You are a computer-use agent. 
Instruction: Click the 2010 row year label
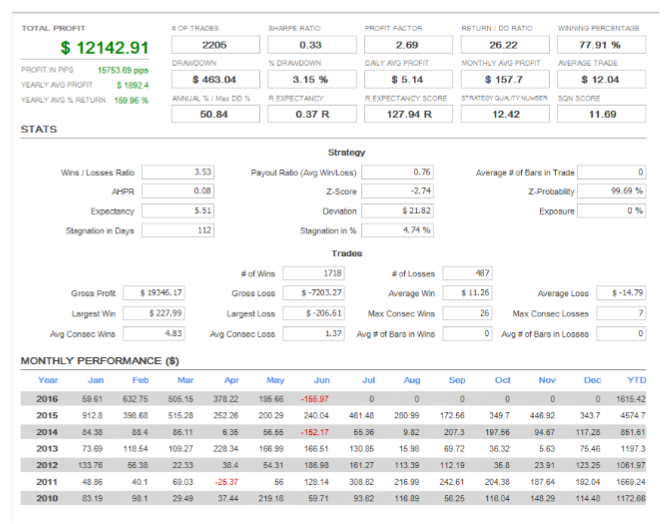click(x=48, y=497)
